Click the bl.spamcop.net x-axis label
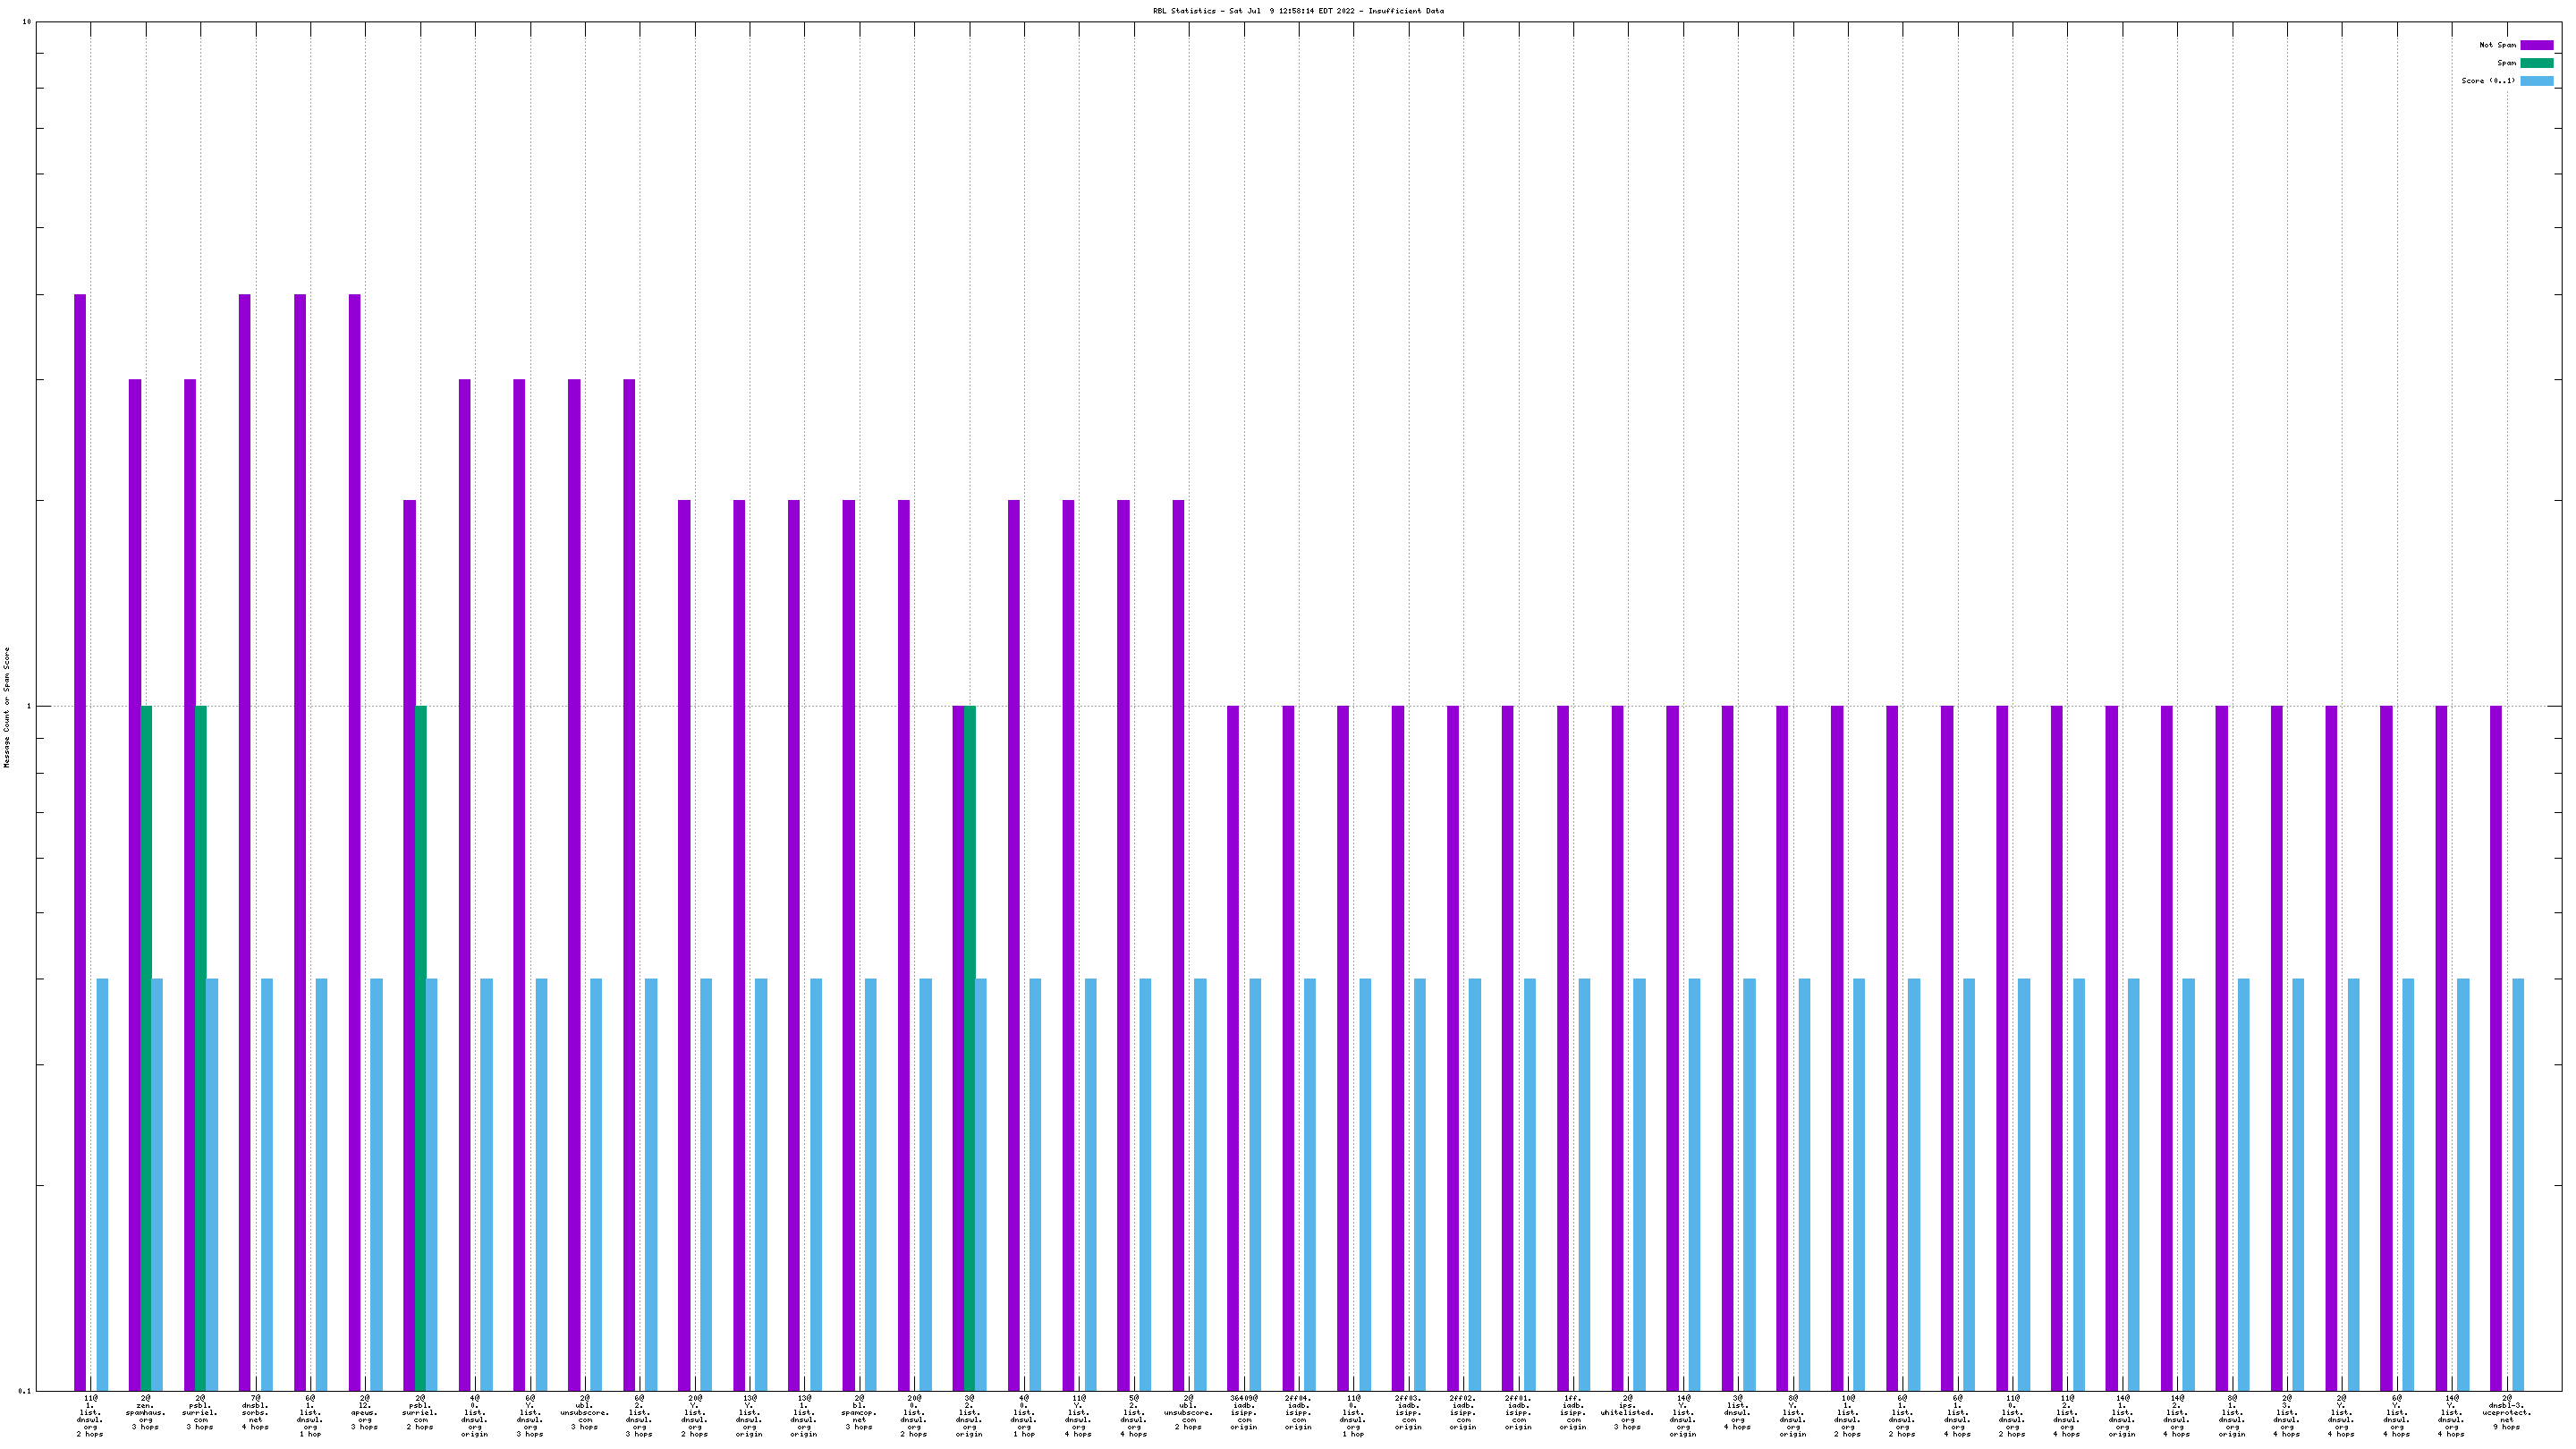The width and height of the screenshot is (2576, 1449). coord(859,1415)
